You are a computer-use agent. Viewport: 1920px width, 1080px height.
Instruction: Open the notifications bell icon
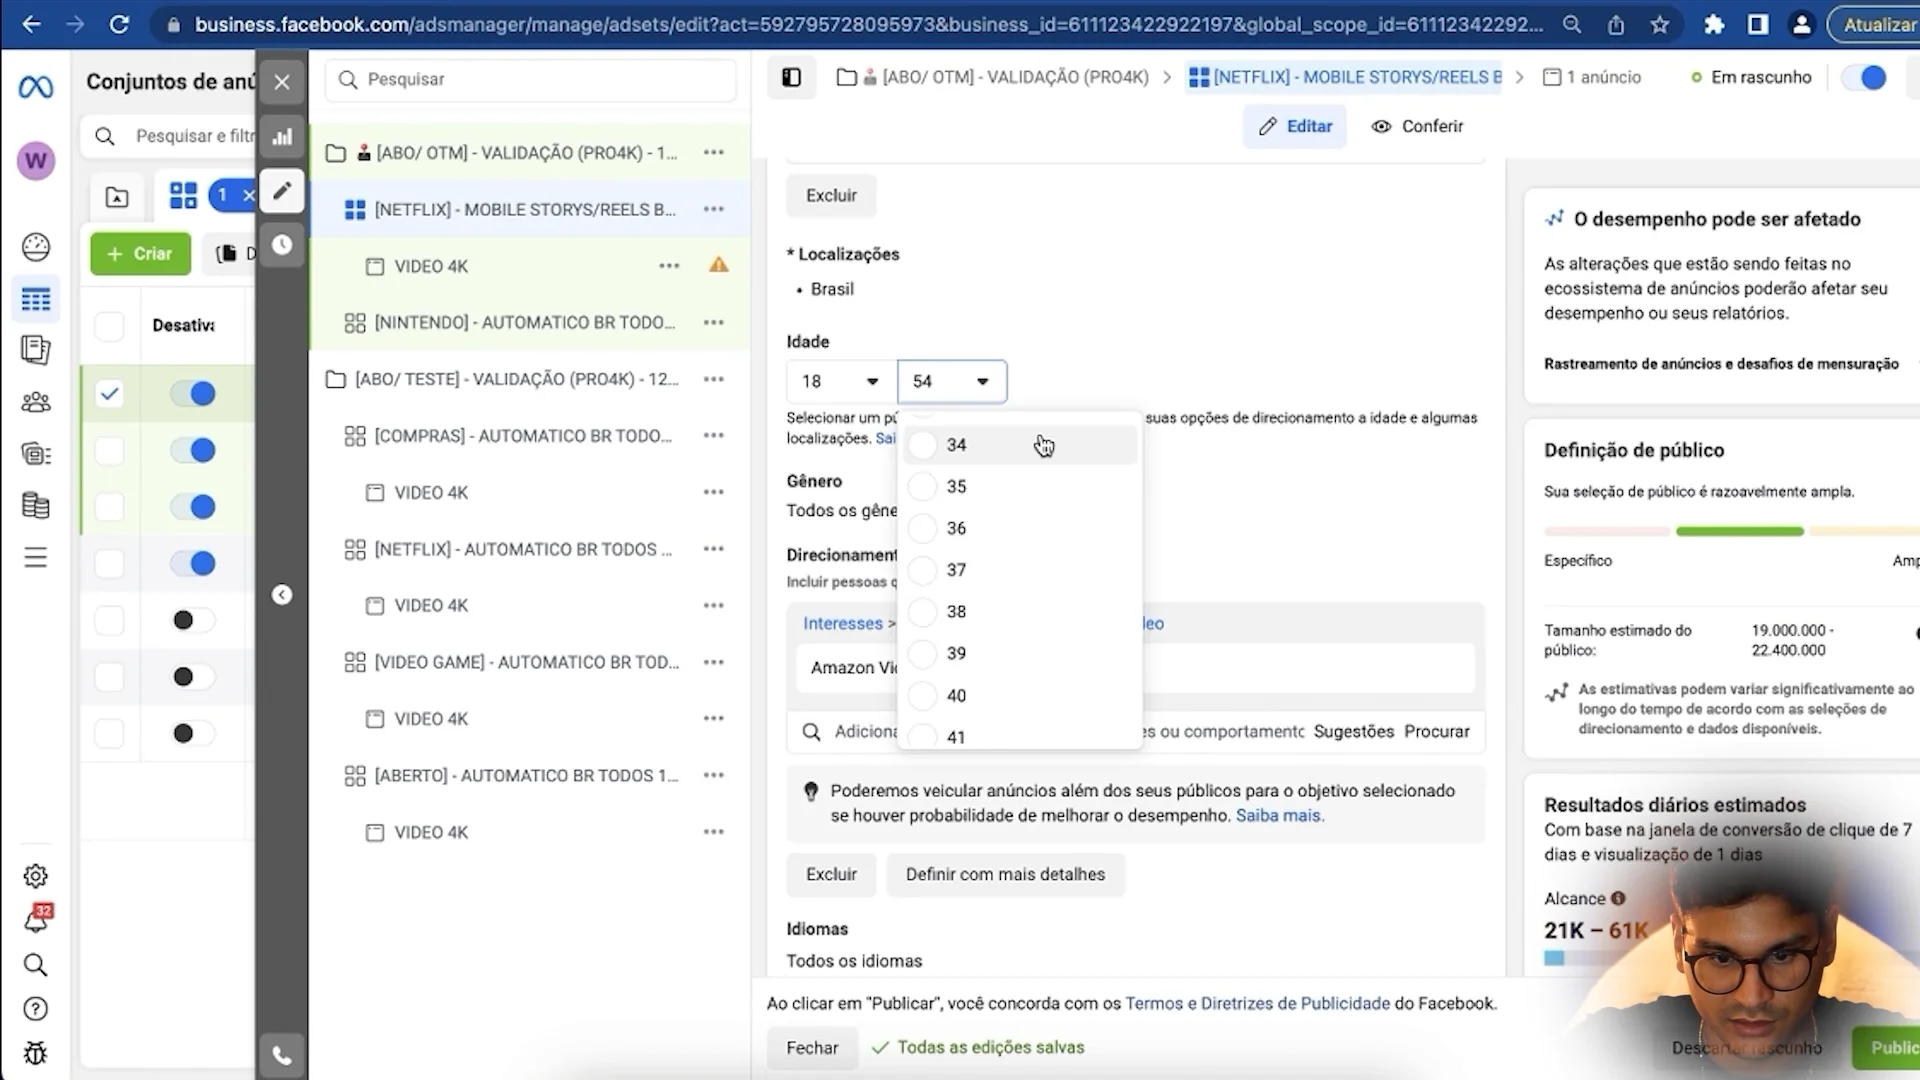36,920
